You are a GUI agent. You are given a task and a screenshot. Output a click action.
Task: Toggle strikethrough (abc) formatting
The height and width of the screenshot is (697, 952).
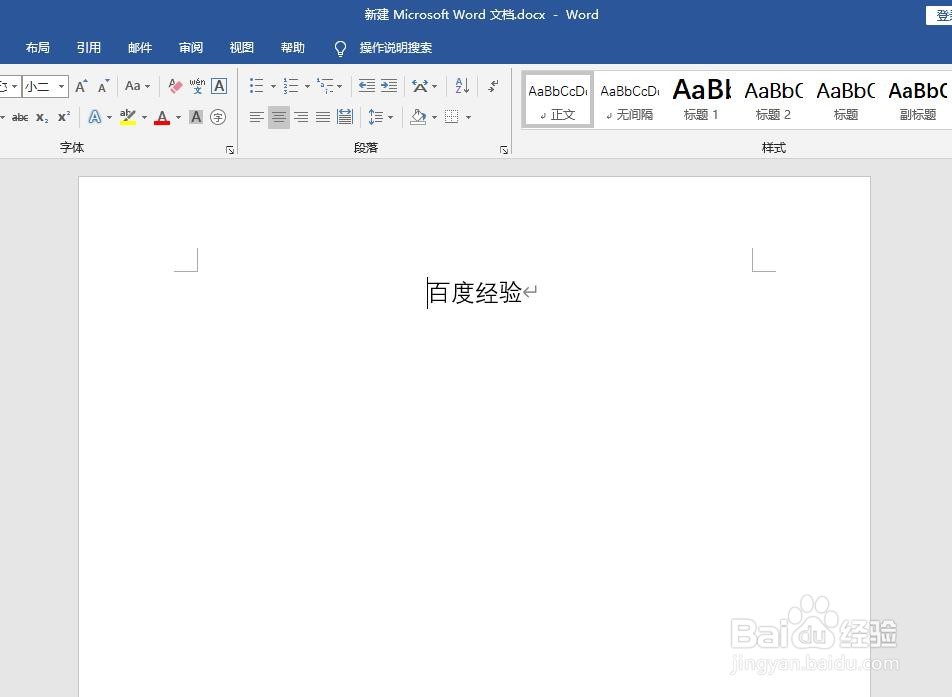point(20,117)
